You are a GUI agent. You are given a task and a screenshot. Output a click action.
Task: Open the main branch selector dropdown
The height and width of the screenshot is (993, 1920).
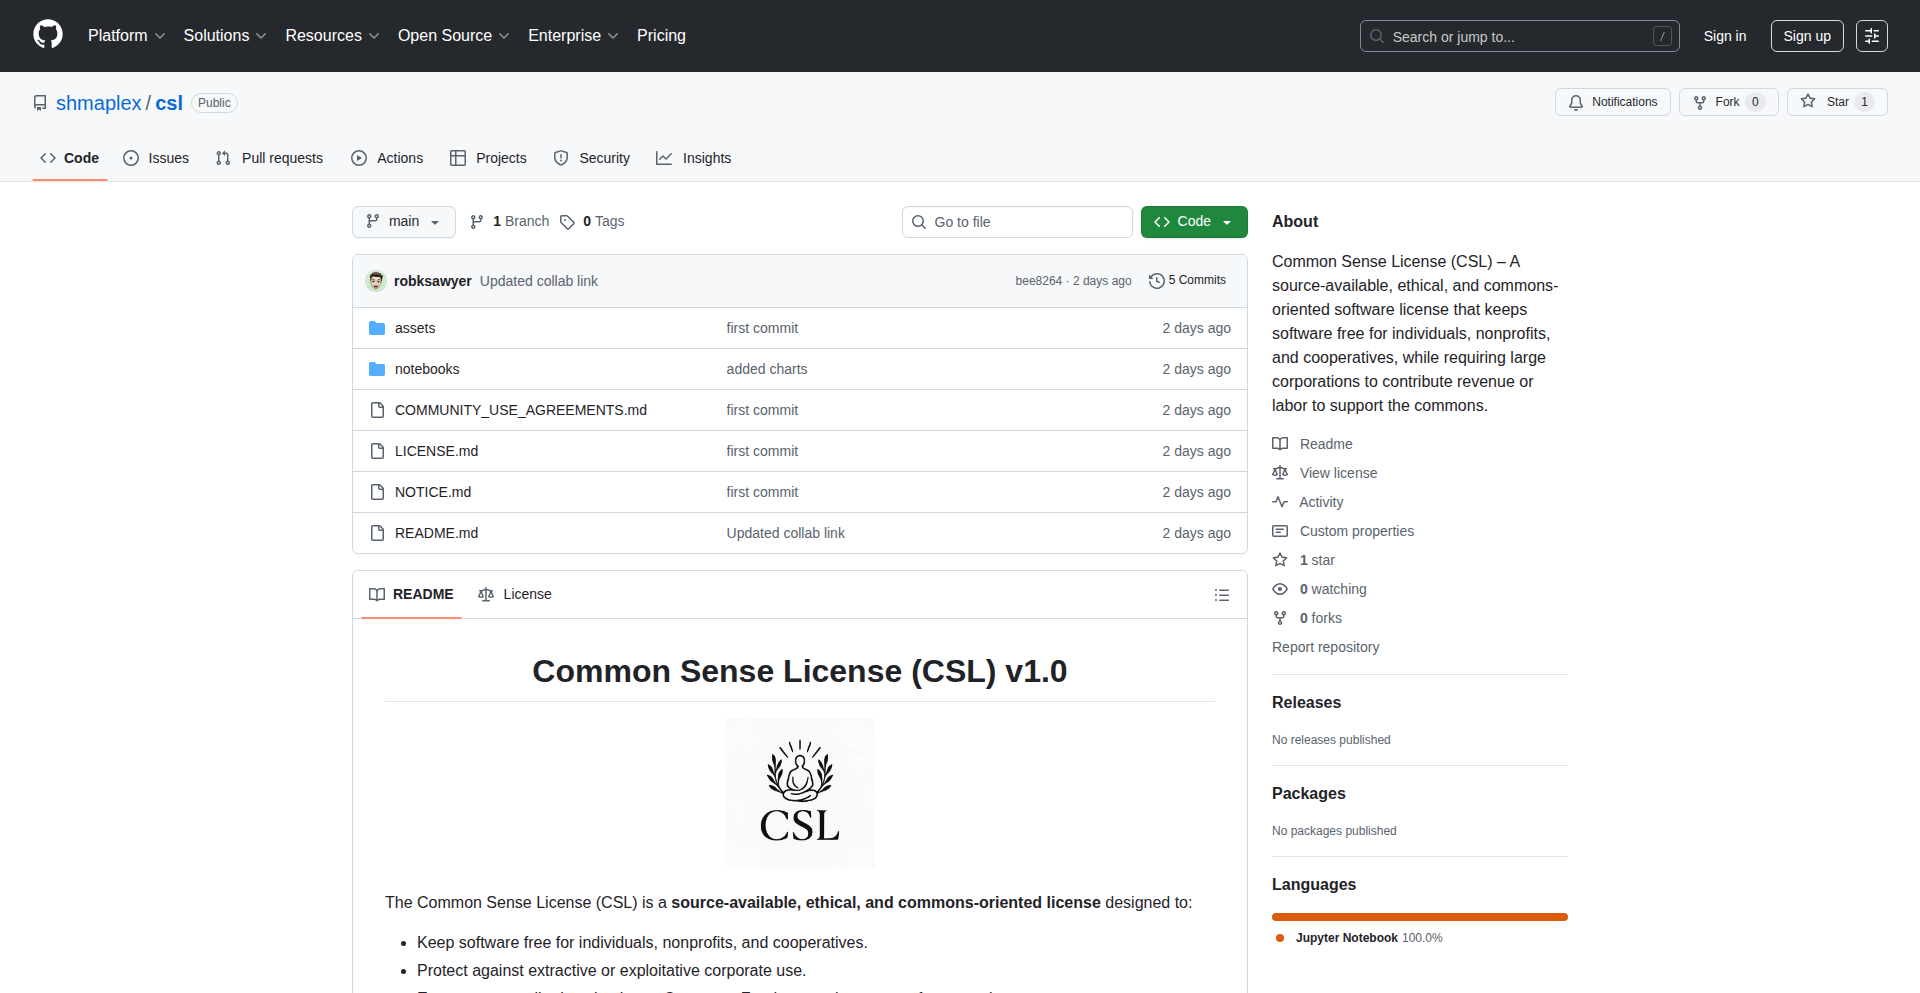tap(403, 221)
